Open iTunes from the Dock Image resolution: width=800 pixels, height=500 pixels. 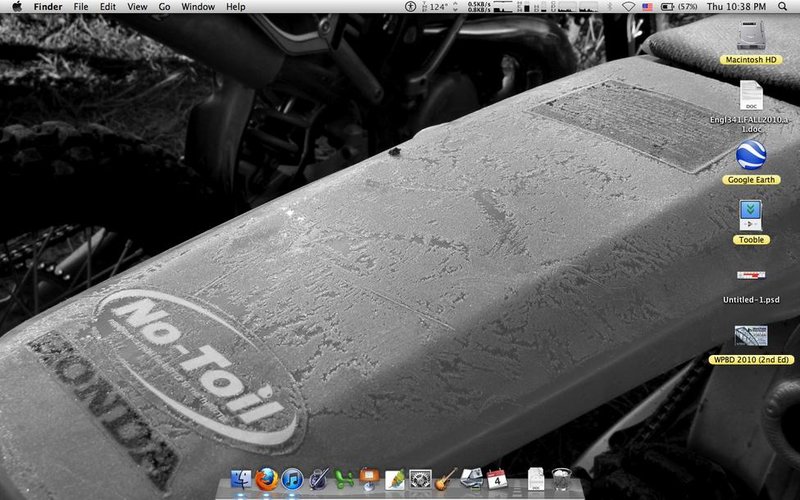(292, 480)
